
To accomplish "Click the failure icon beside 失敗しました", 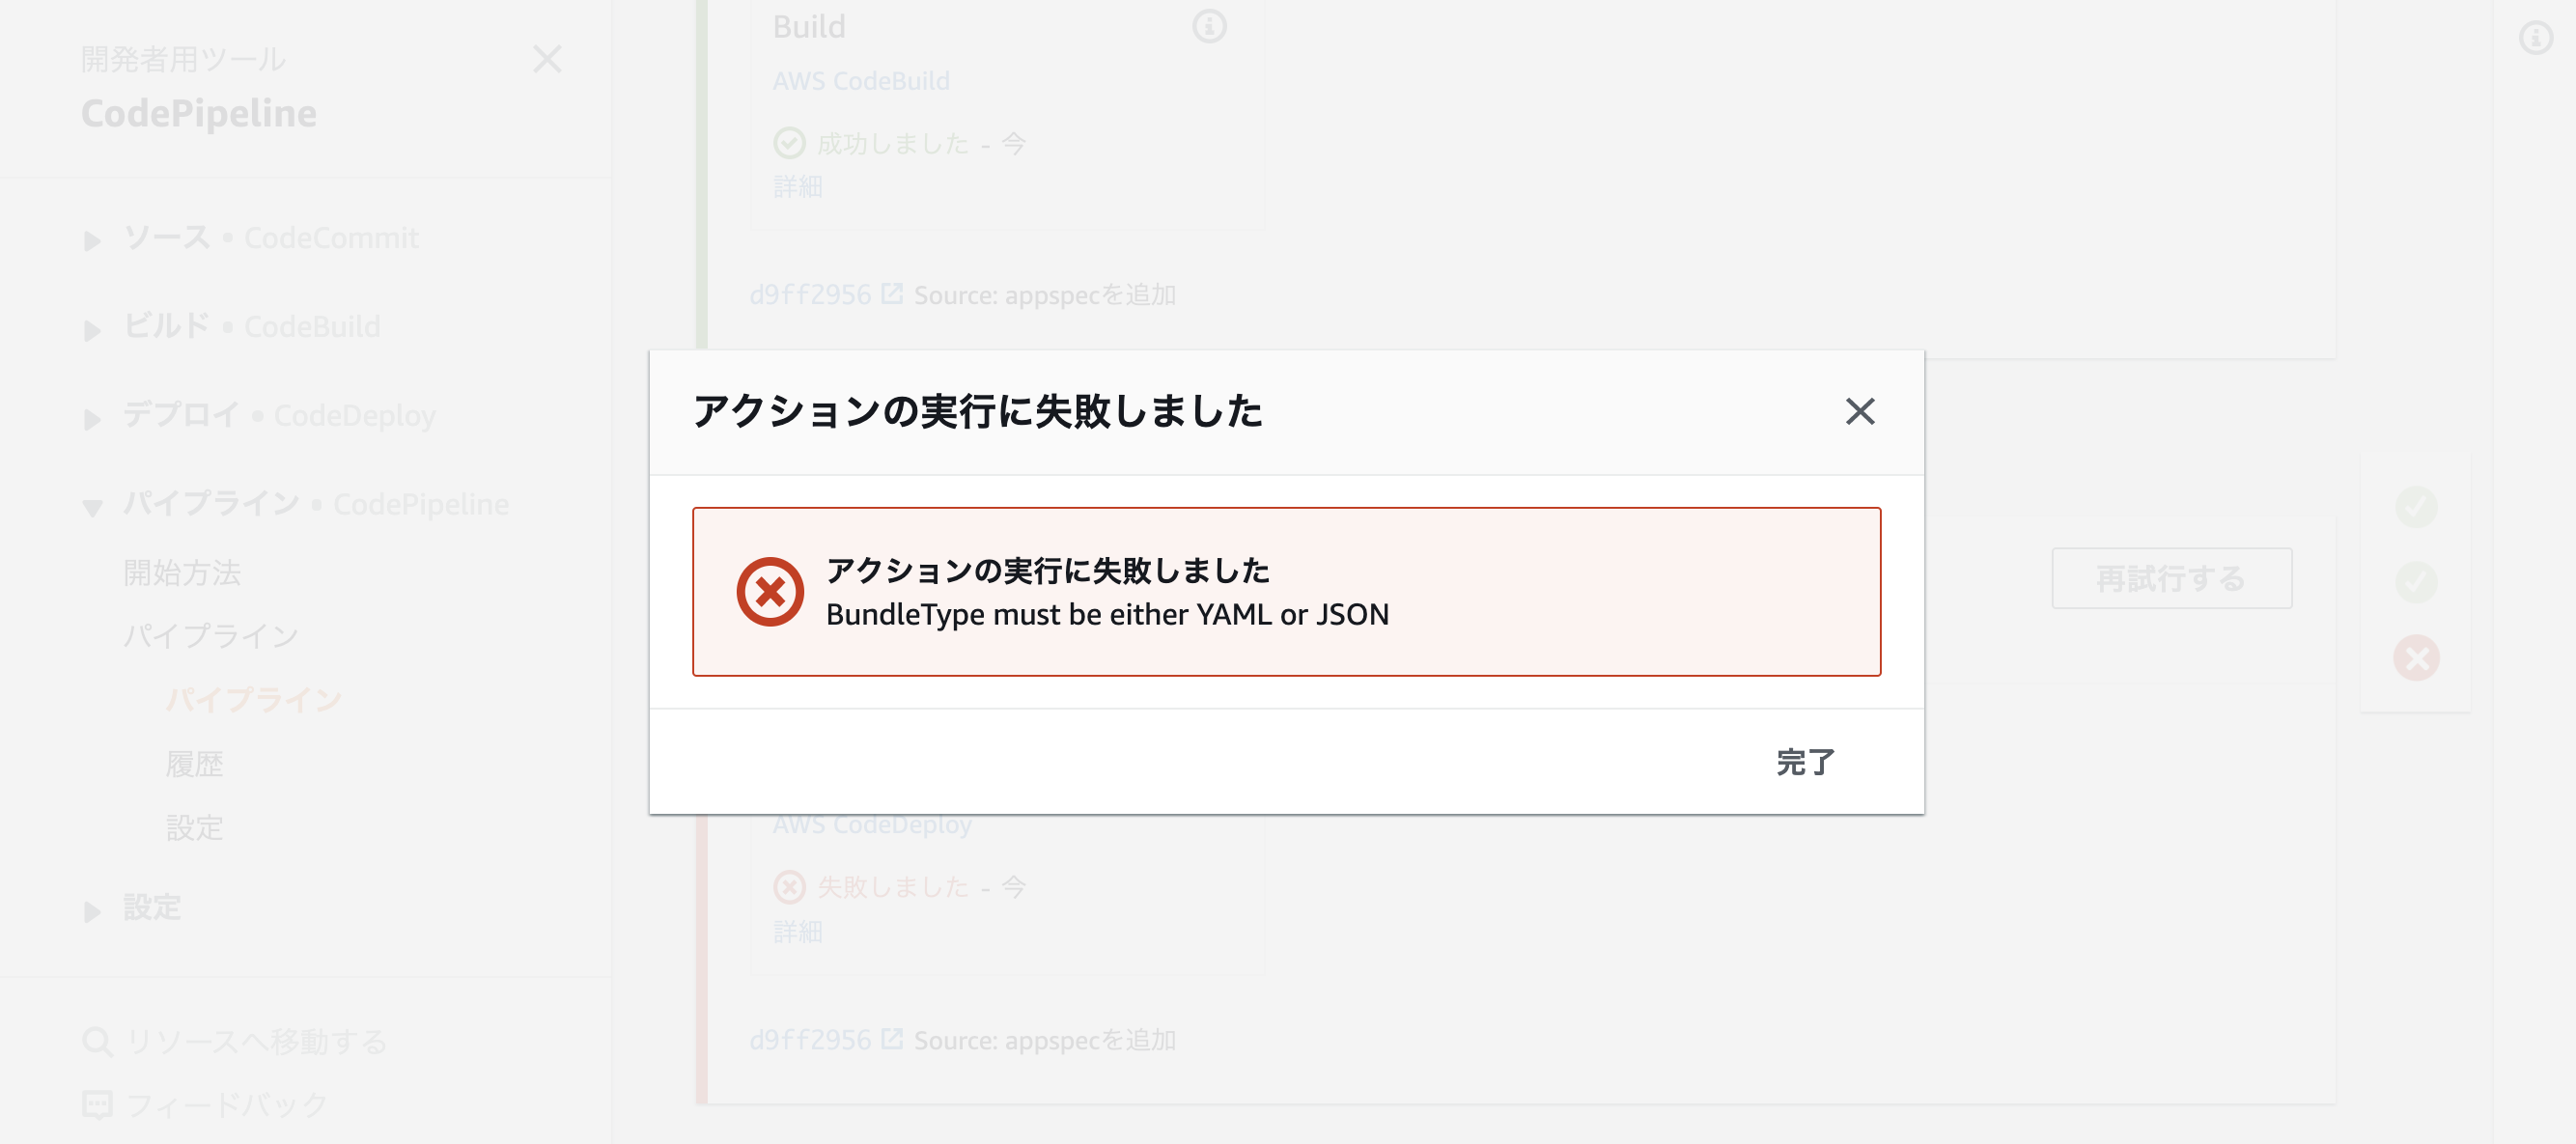I will tap(789, 886).
